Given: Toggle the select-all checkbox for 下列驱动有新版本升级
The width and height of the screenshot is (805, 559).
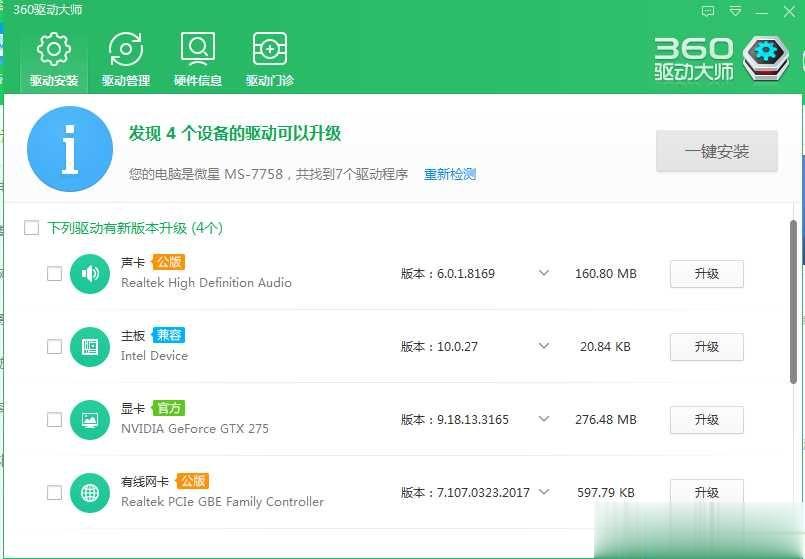Looking at the screenshot, I should (x=32, y=227).
